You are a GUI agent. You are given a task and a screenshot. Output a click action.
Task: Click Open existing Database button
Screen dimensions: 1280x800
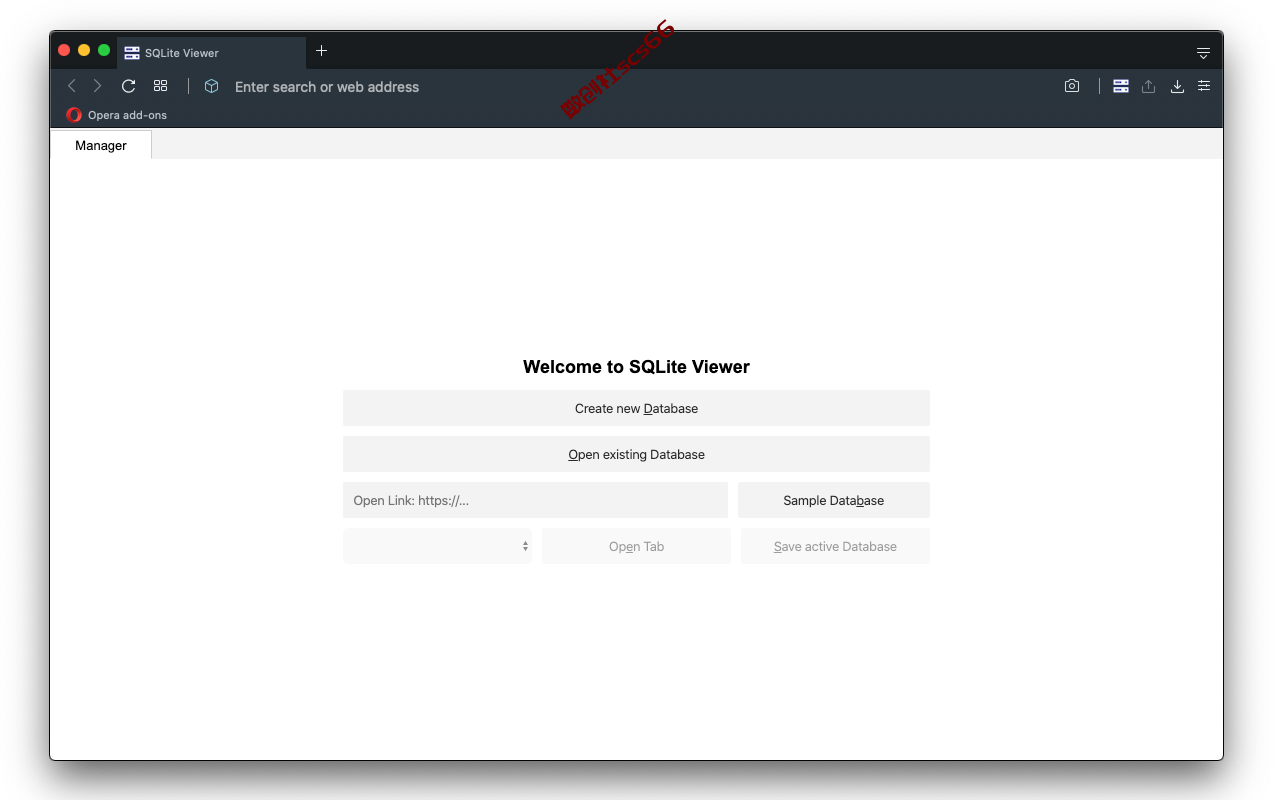click(636, 454)
